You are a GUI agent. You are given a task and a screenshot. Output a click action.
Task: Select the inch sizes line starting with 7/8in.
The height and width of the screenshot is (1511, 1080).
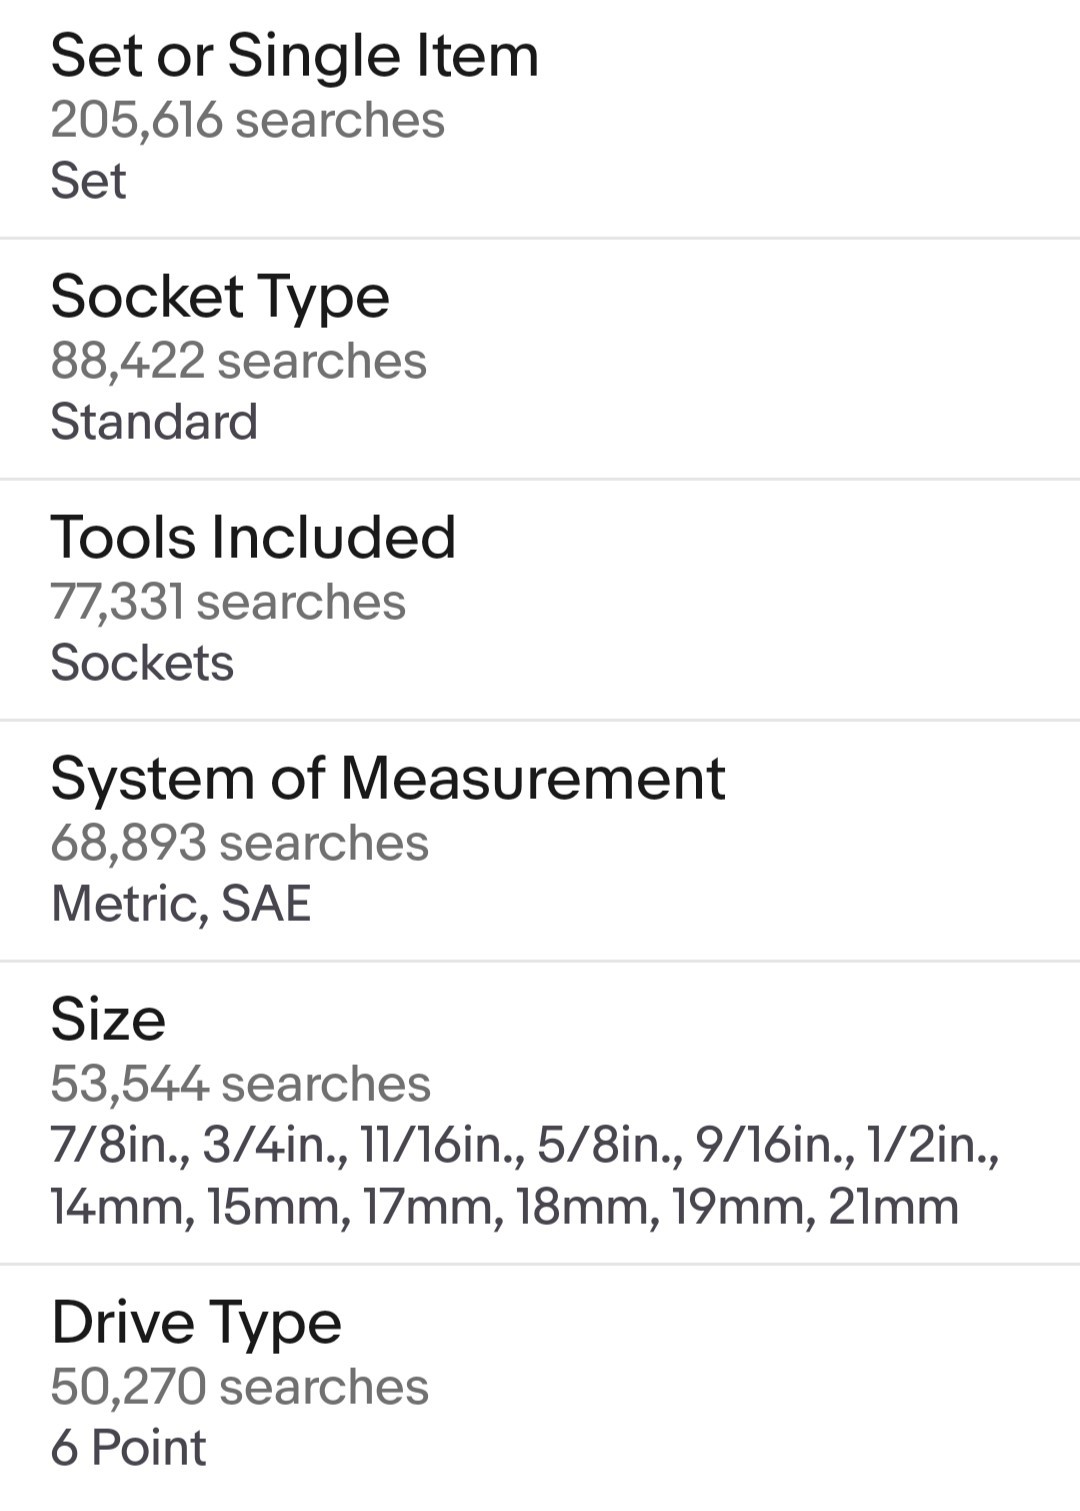click(x=525, y=1146)
